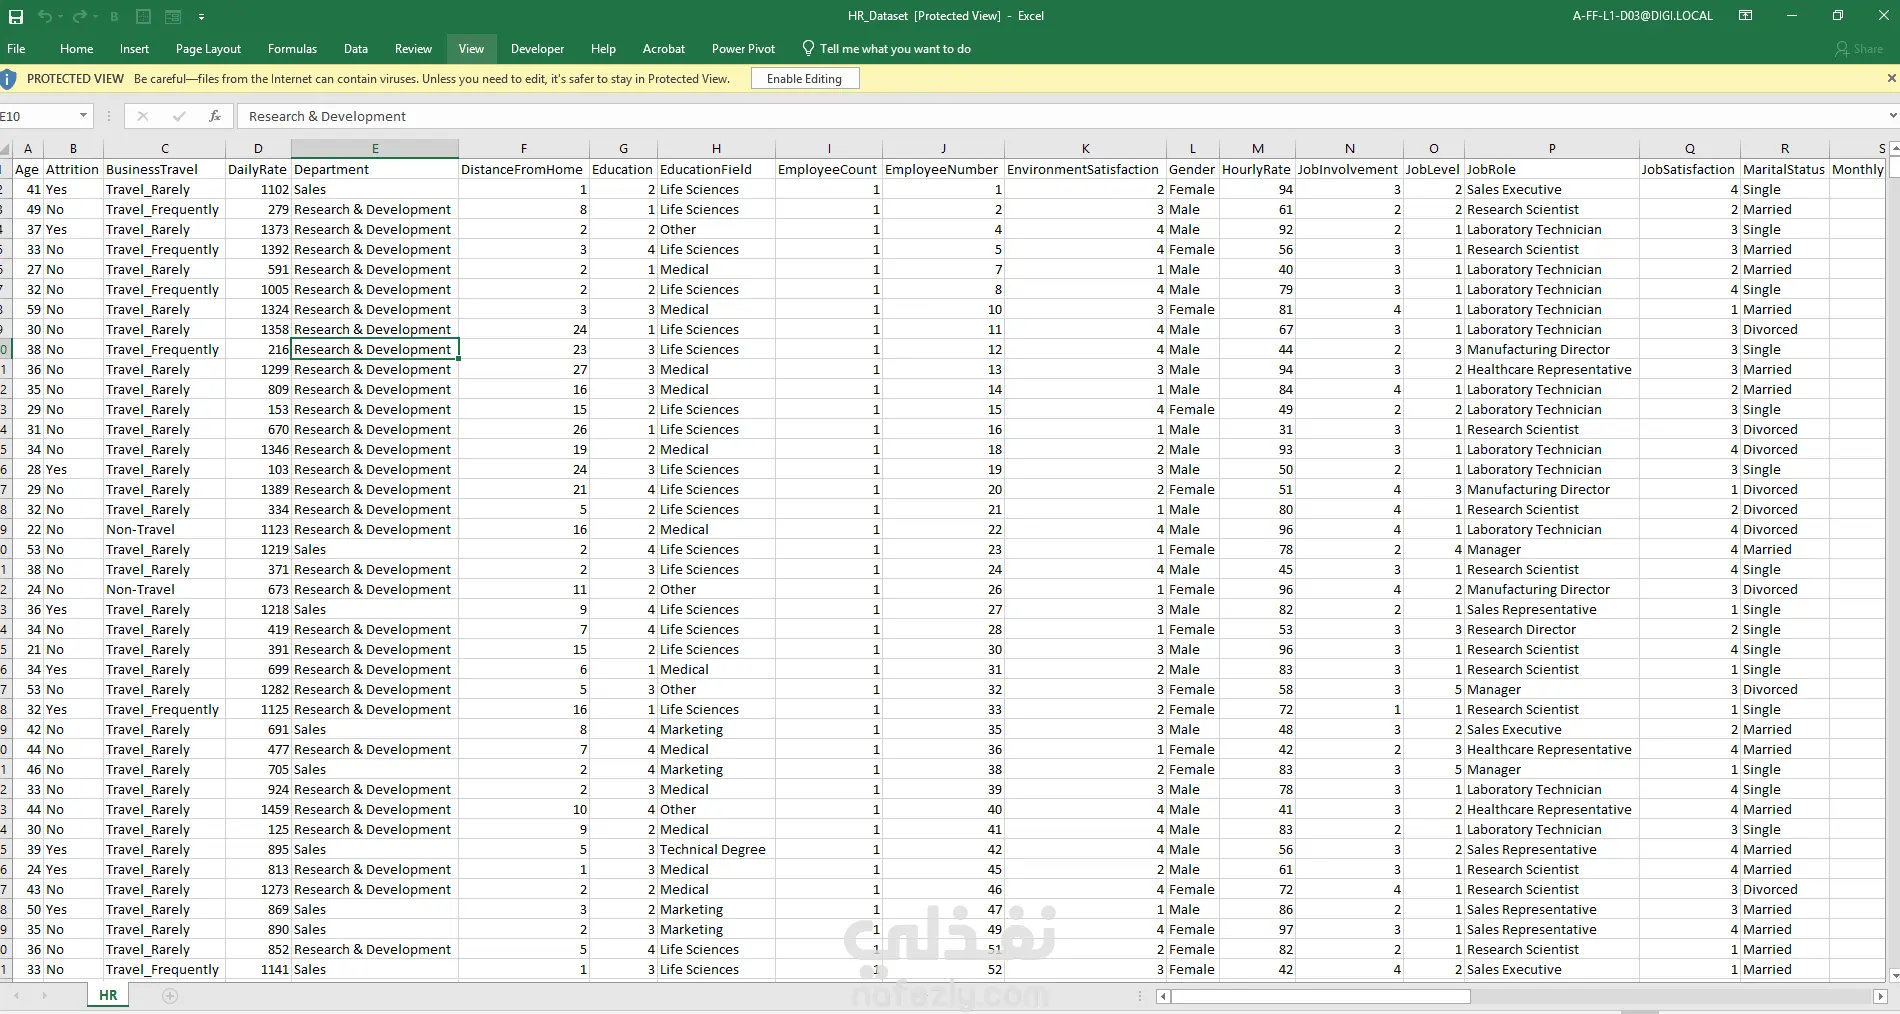Image resolution: width=1900 pixels, height=1014 pixels.
Task: Click the Tell me lightbulb icon
Action: (x=808, y=48)
